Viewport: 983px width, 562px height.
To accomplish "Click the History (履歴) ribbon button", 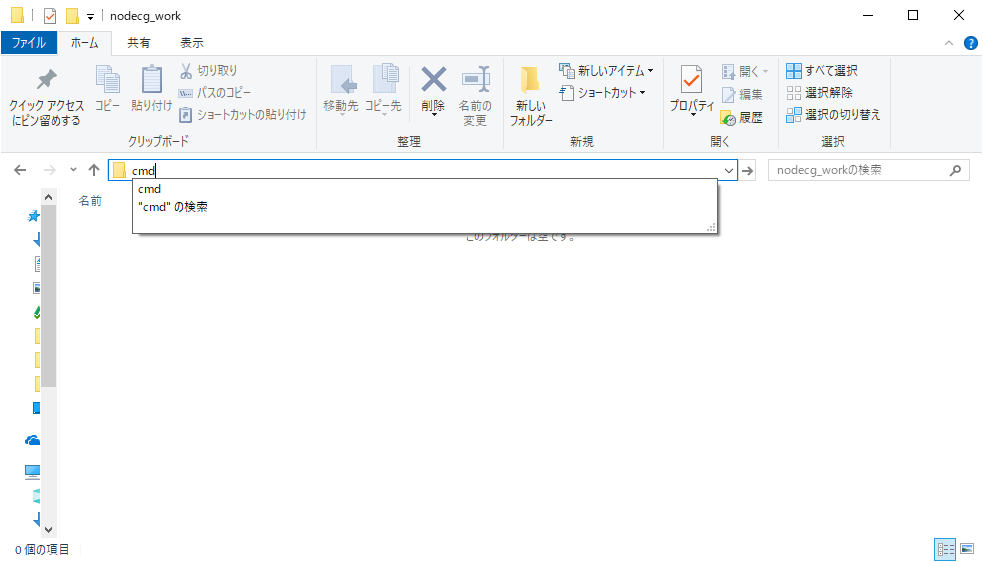I will [742, 117].
